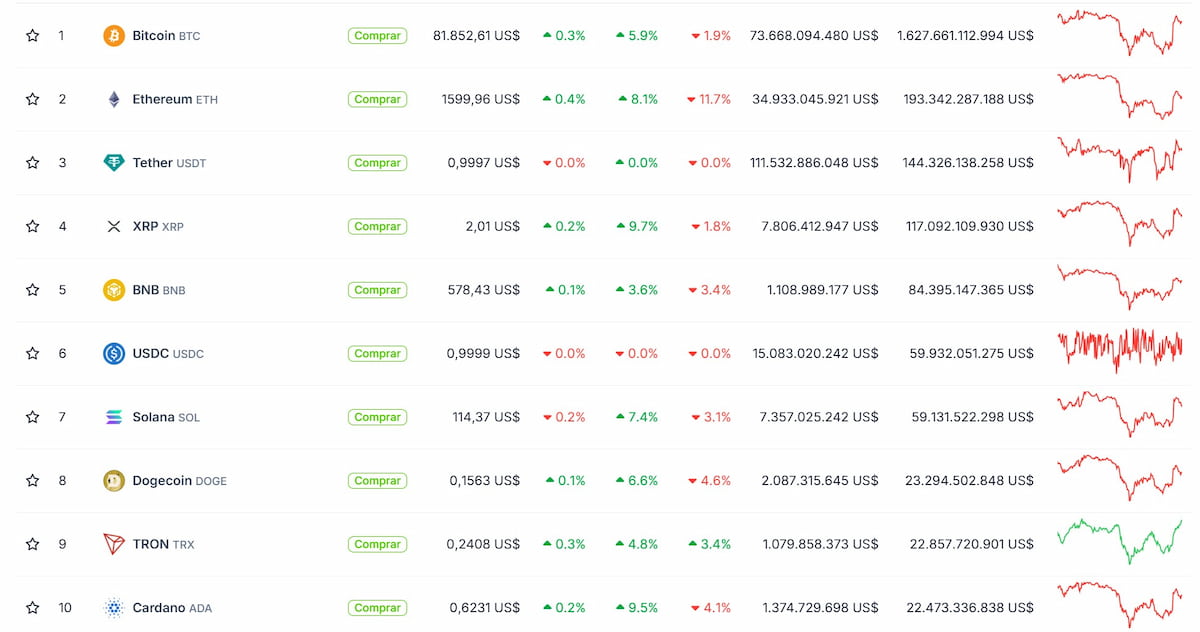The height and width of the screenshot is (632, 1200).
Task: Open Cardano's sparkline chart
Action: point(1120,605)
